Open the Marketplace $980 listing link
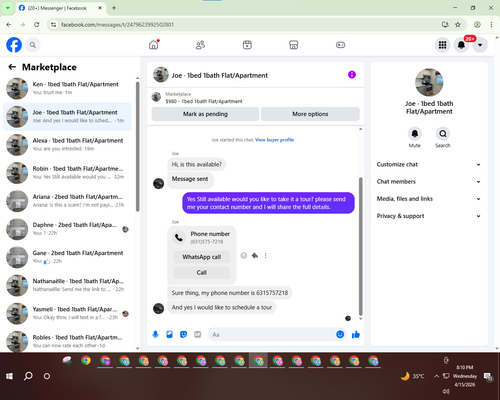Viewport: 500px width, 400px height. 204,101
